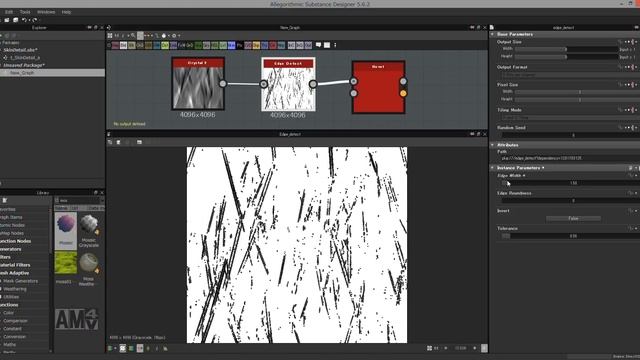This screenshot has height=360, width=640.
Task: Click the grid icon at graph toolbar start
Action: pos(110,36)
